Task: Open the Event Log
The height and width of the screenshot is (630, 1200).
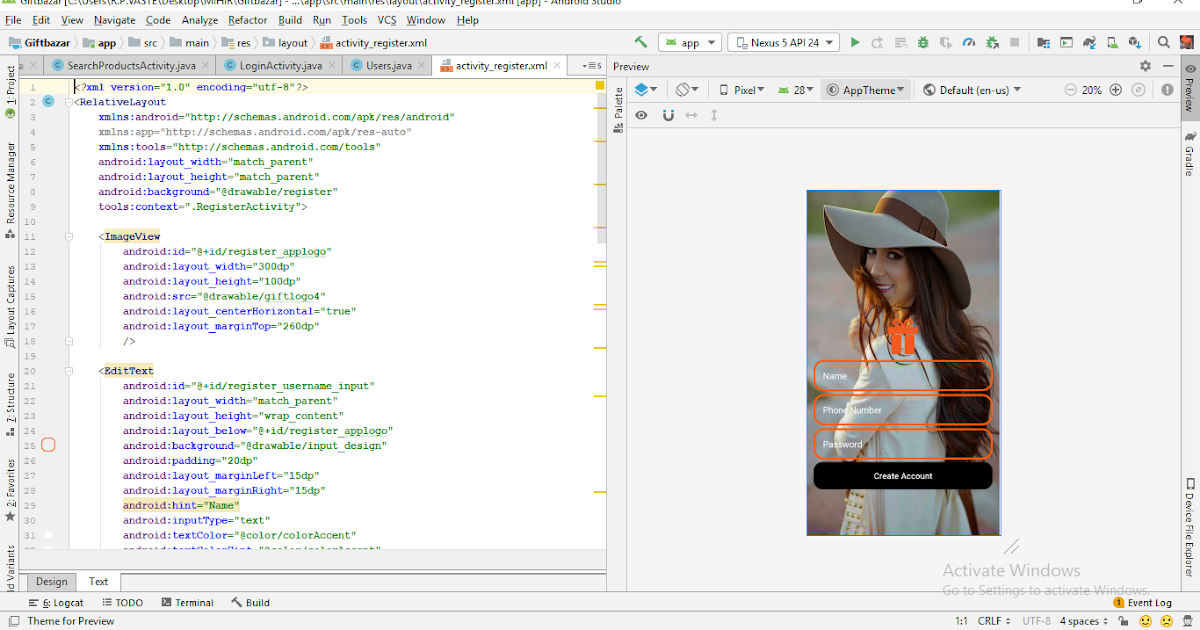Action: 1148,602
